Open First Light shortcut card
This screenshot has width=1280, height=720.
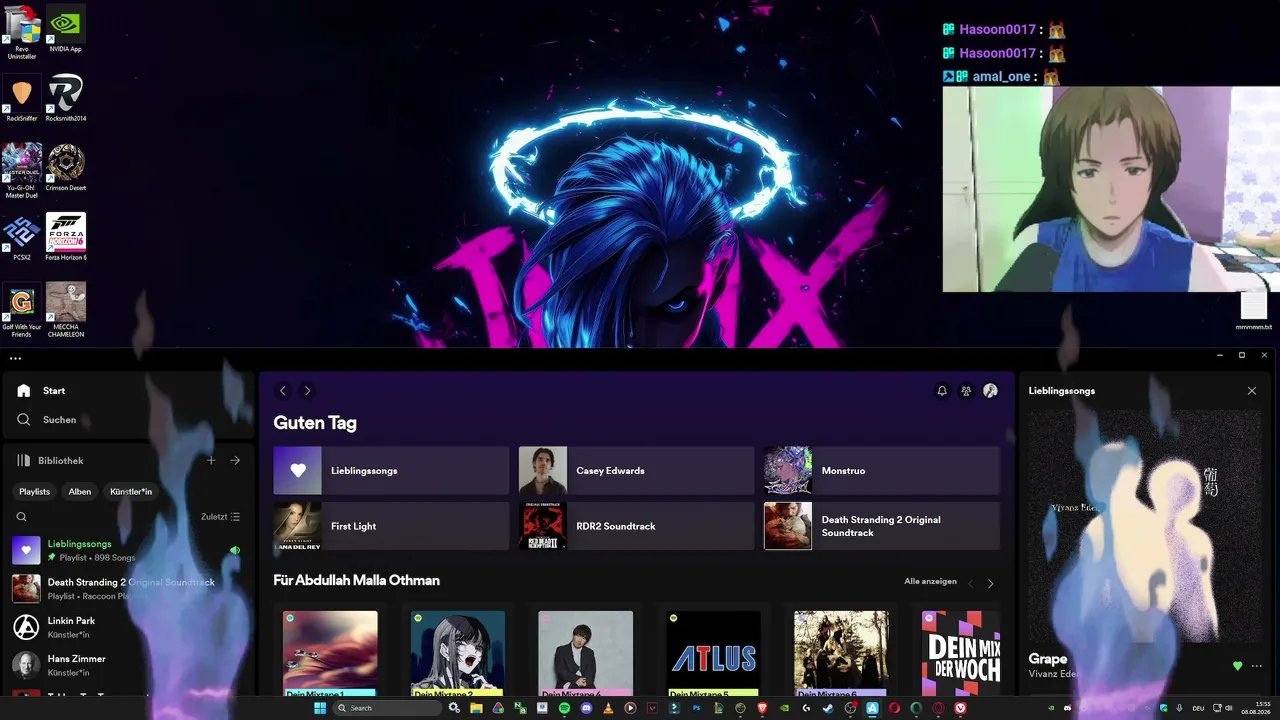(391, 526)
